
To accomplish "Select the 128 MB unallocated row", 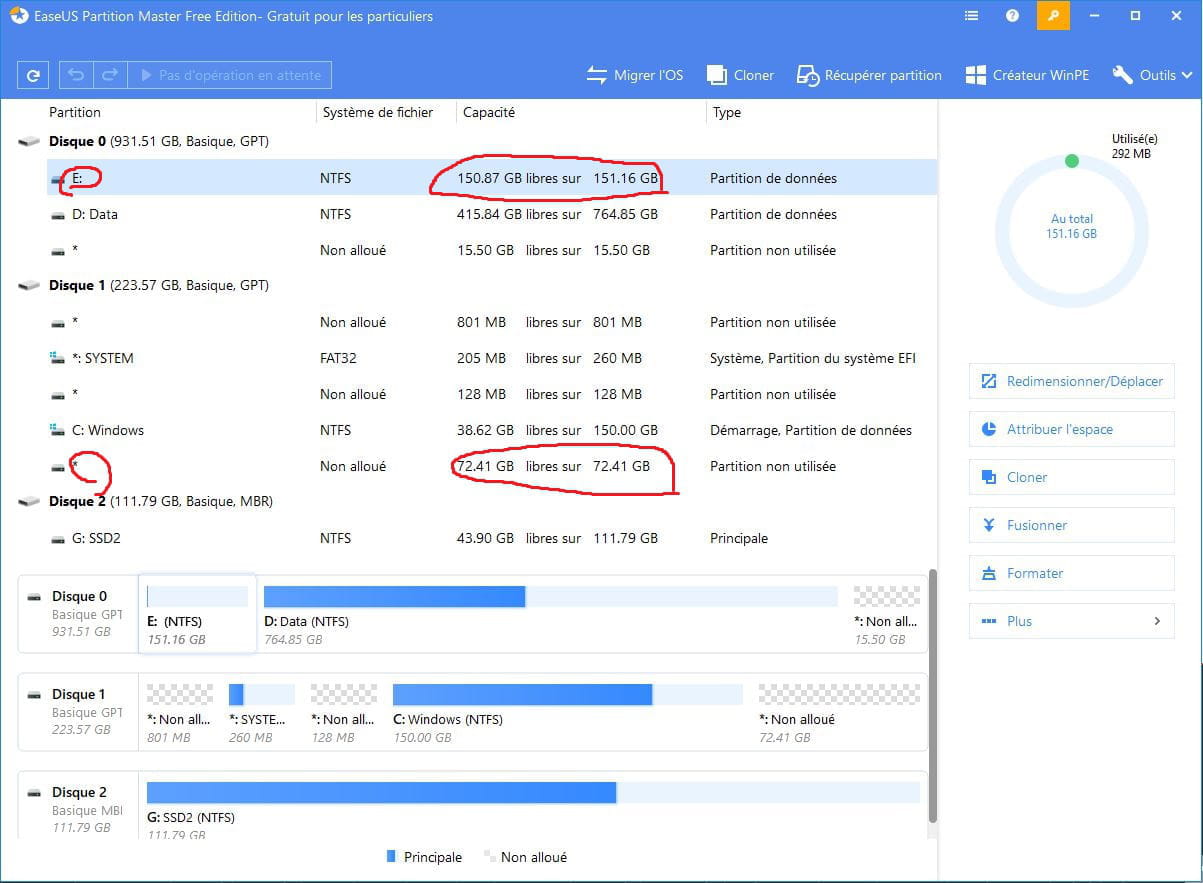I will (491, 394).
